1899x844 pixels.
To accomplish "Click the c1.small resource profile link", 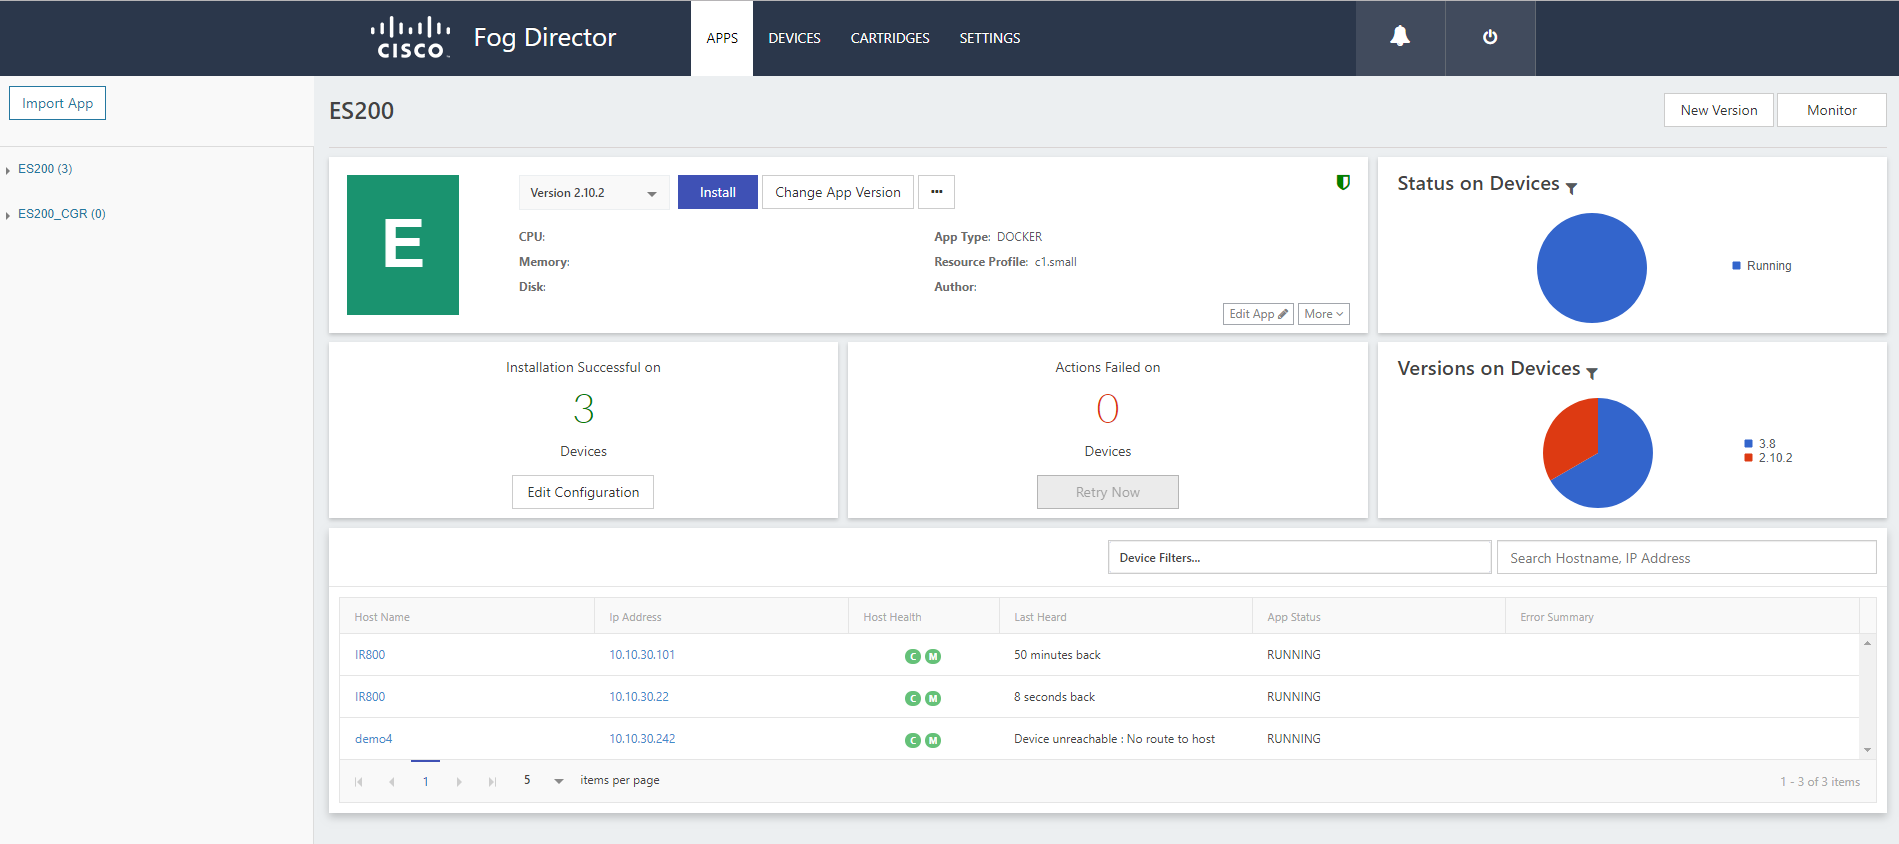I will coord(1055,262).
